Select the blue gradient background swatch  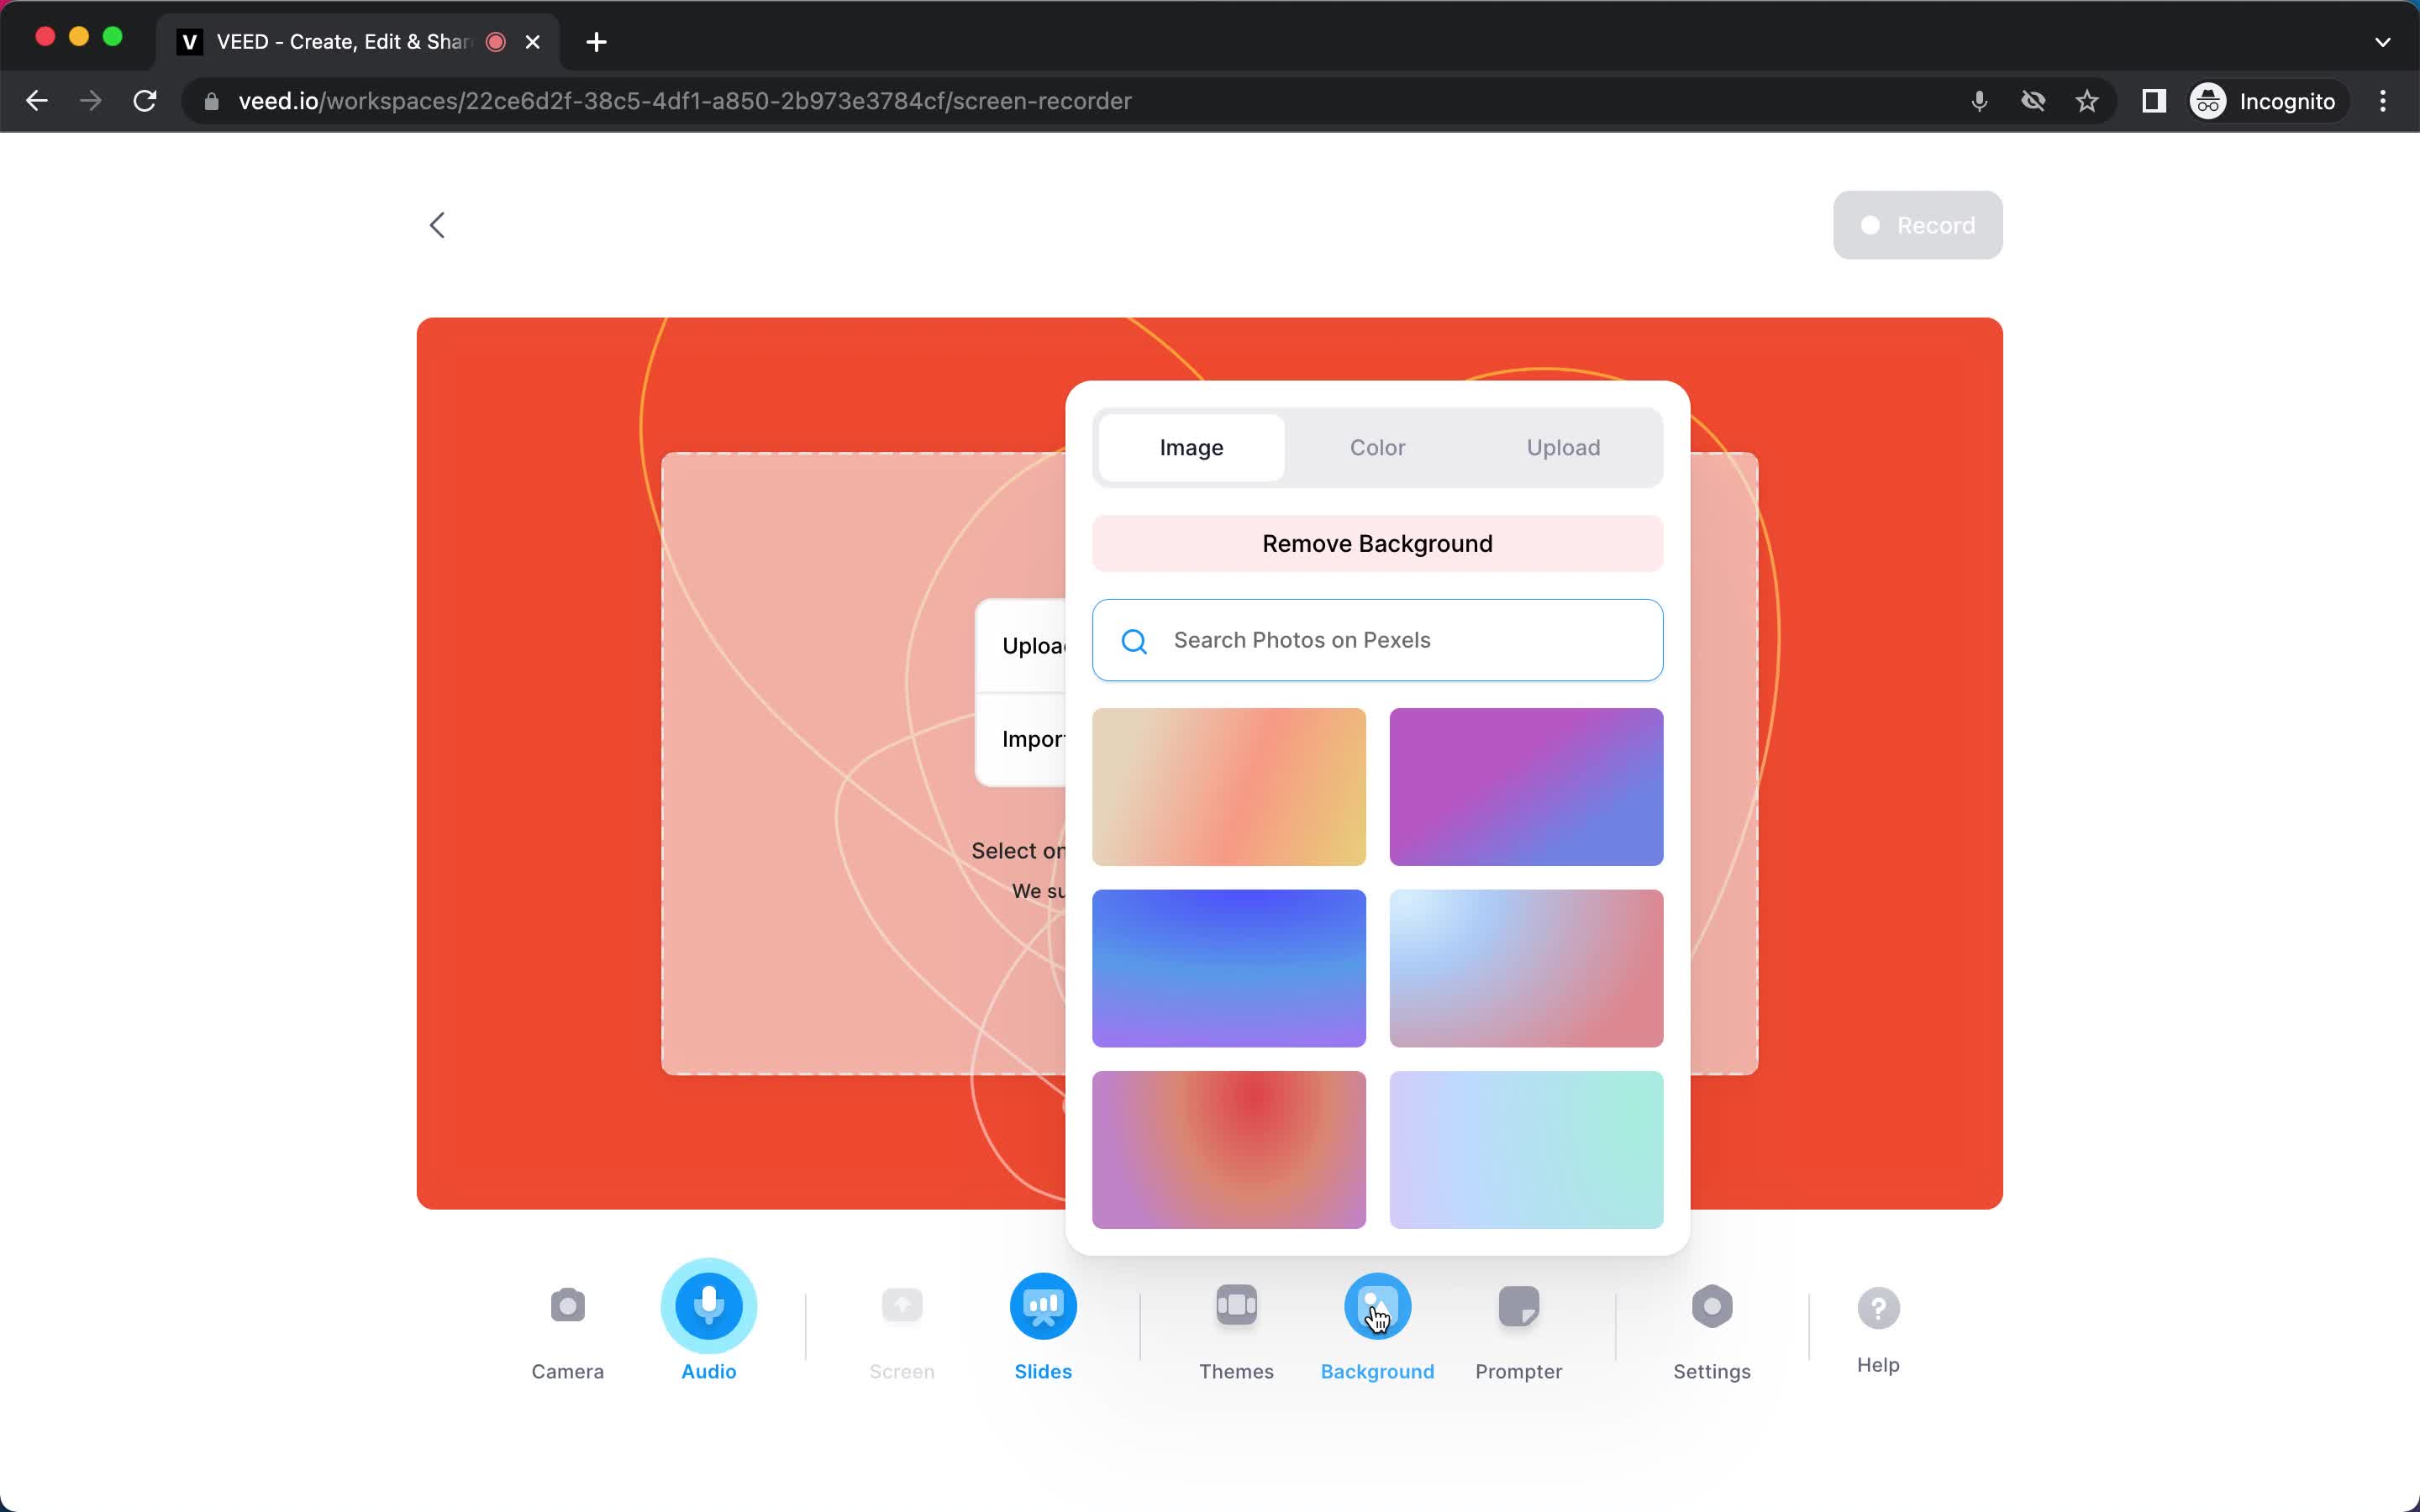tap(1228, 967)
